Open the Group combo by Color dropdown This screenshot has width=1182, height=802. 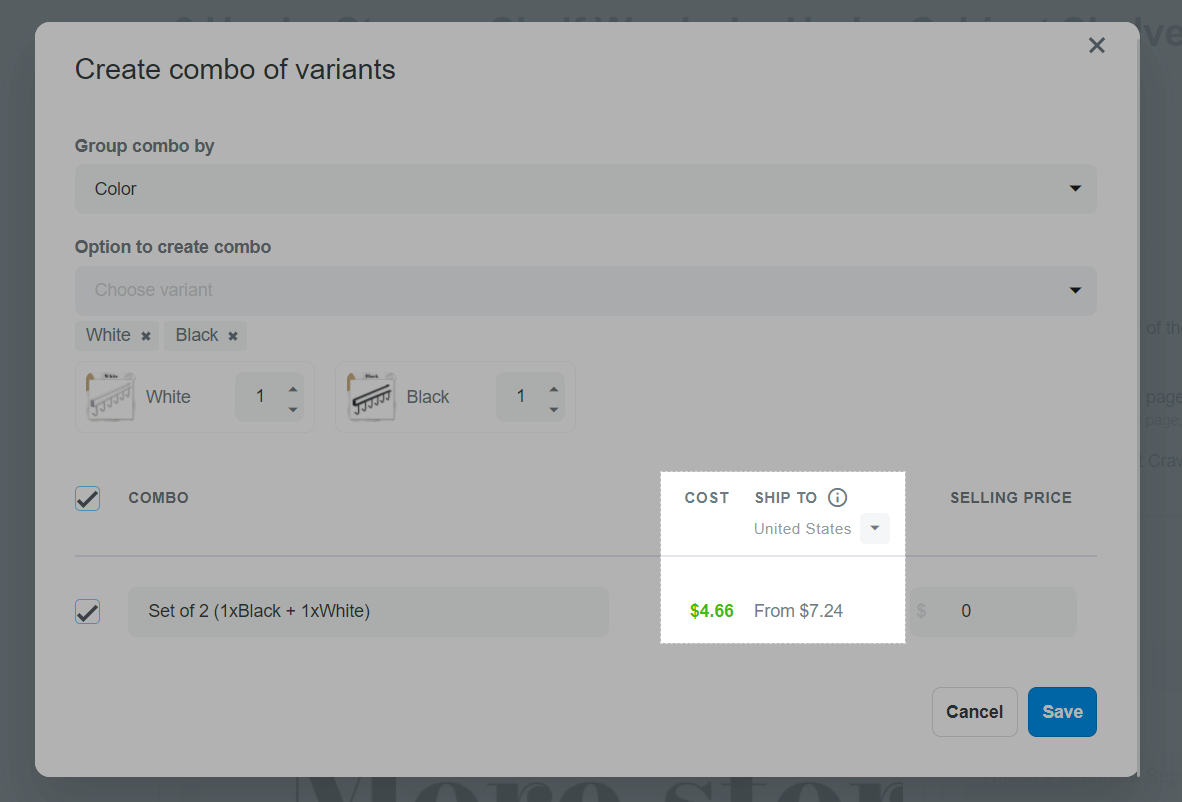[585, 188]
